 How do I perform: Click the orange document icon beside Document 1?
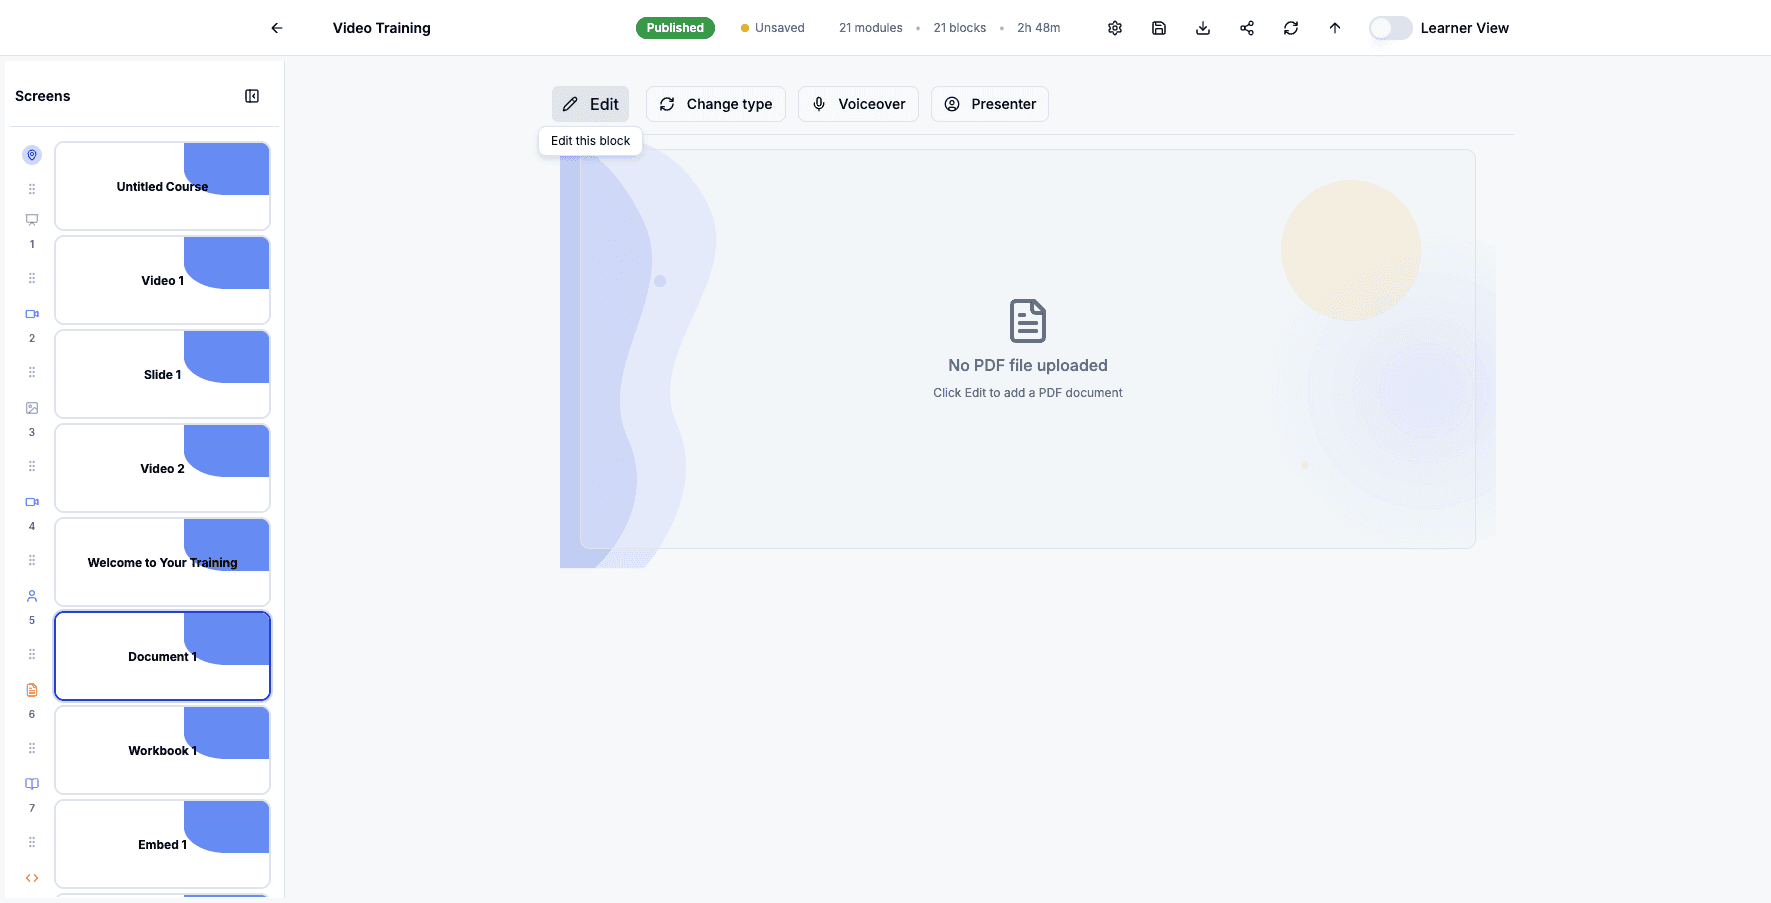tap(31, 689)
